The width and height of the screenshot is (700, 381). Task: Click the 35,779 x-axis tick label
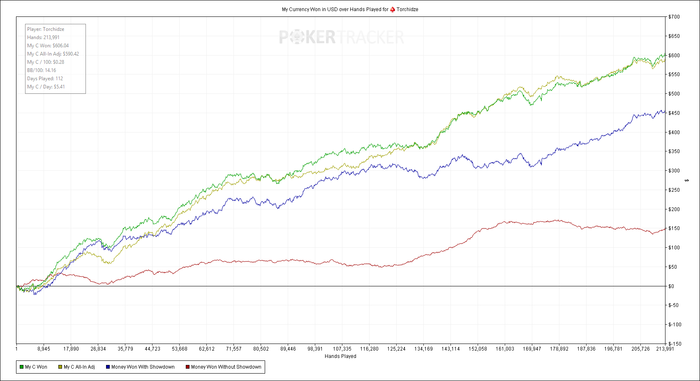coord(125,349)
